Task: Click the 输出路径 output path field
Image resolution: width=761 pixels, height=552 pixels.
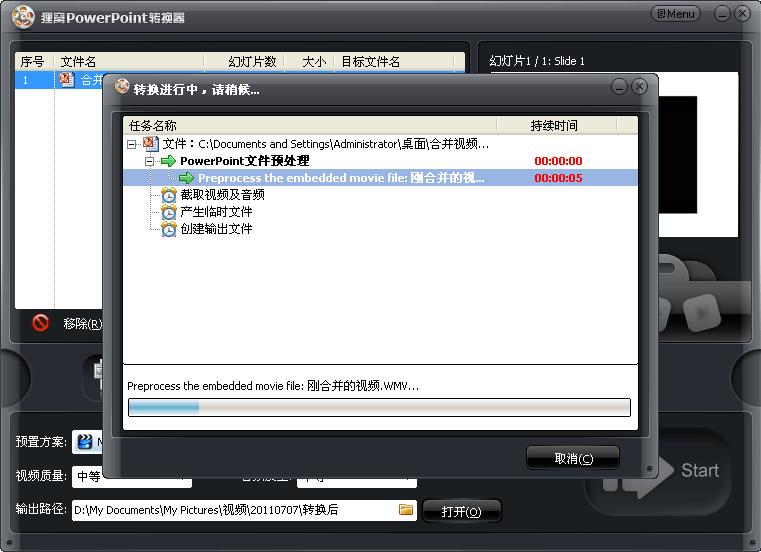Action: coord(244,510)
